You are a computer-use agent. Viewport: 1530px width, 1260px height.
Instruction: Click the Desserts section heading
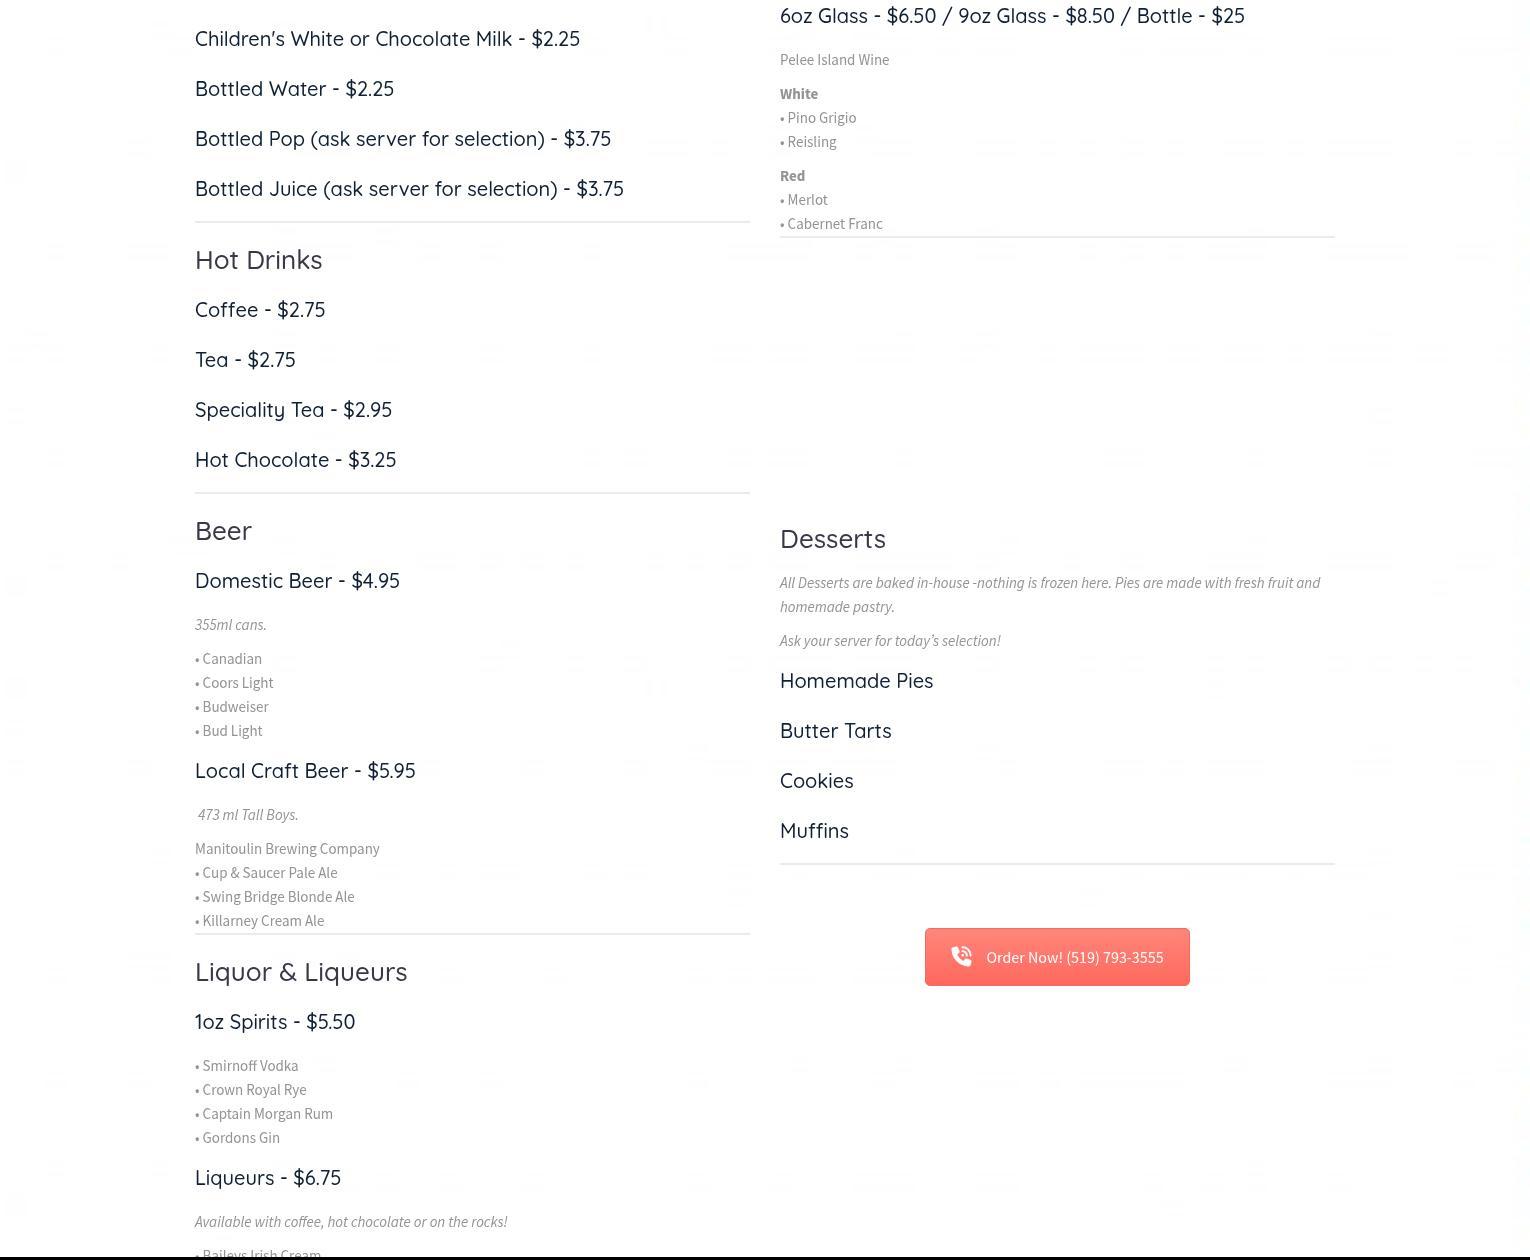[833, 539]
